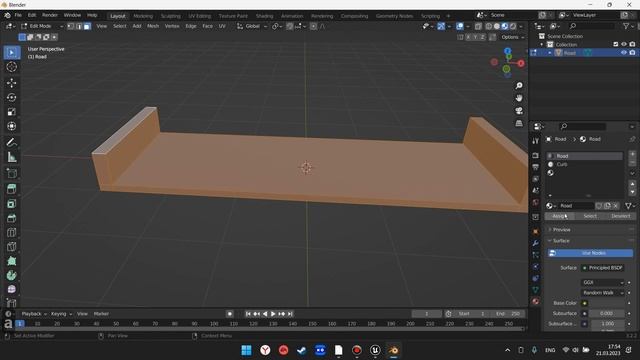This screenshot has width=640, height=360.
Task: Open the Face menu in viewport header
Action: (207, 26)
